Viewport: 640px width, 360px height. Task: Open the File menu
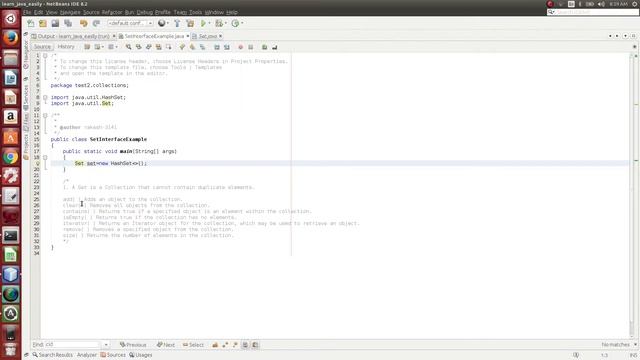(x=27, y=12)
